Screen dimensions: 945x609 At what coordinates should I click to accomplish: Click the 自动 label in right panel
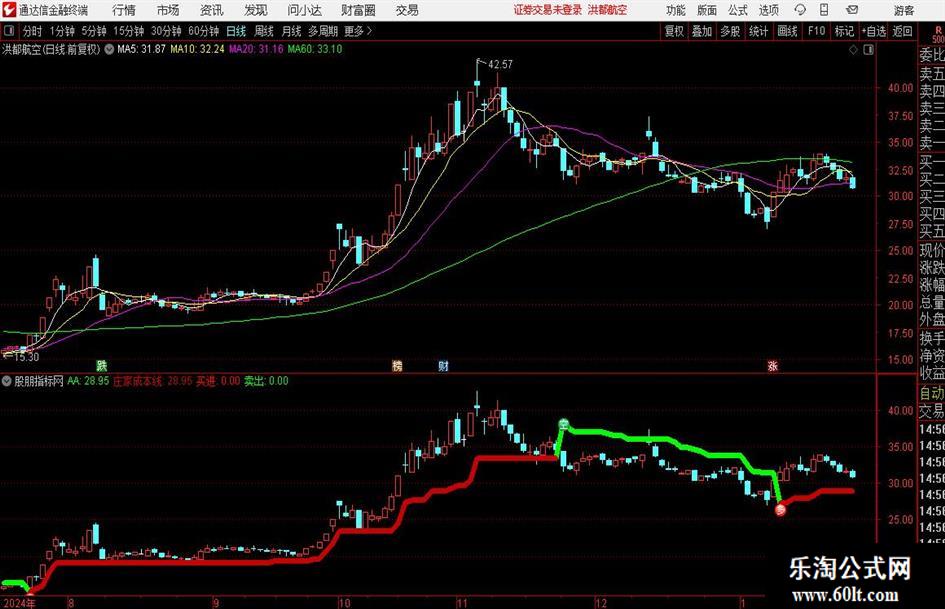coord(932,393)
